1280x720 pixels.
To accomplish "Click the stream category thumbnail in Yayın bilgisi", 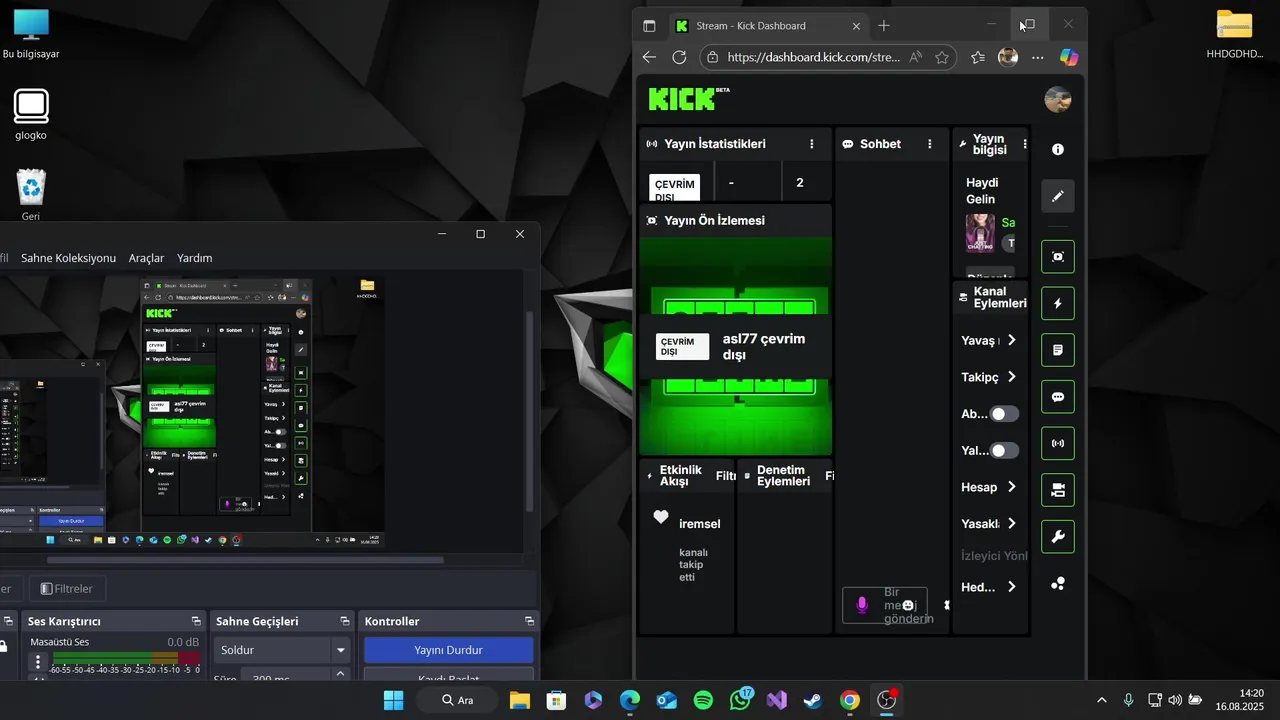I will 980,233.
